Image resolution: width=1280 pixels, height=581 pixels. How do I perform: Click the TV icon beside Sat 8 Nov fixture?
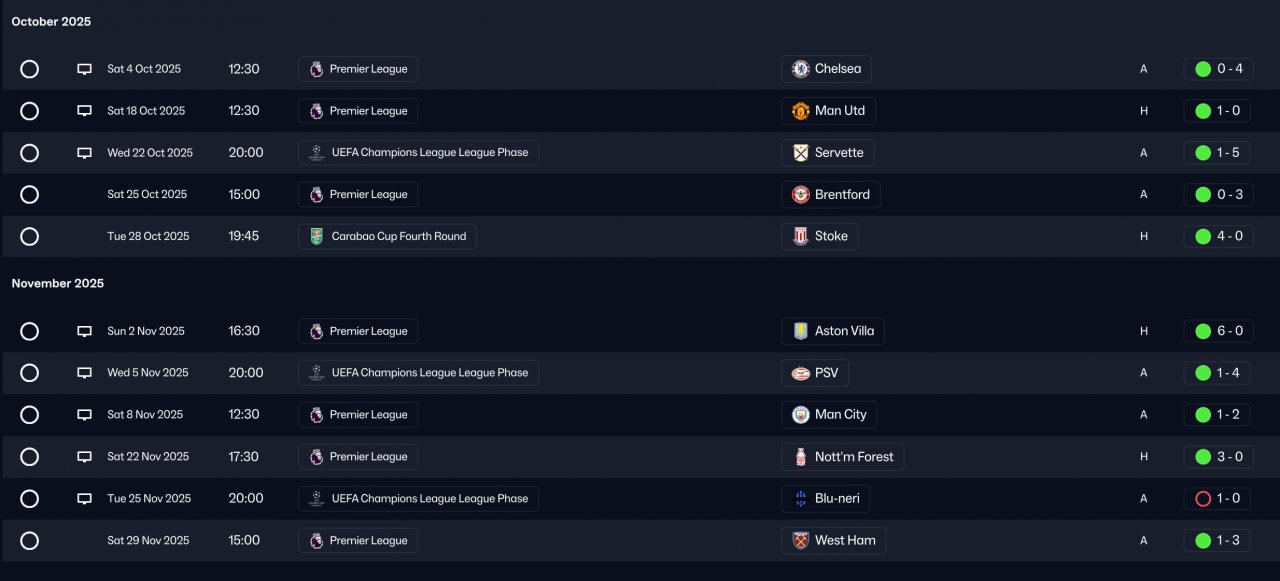tap(85, 415)
